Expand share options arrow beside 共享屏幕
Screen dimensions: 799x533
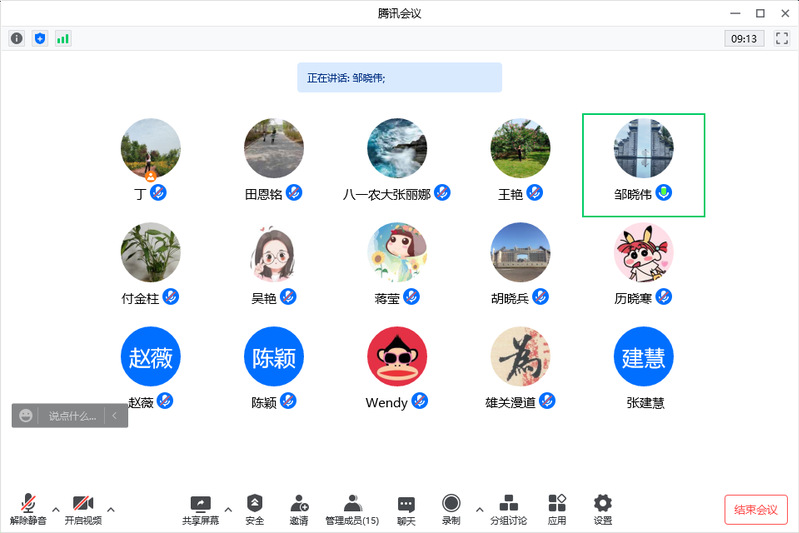(x=228, y=509)
